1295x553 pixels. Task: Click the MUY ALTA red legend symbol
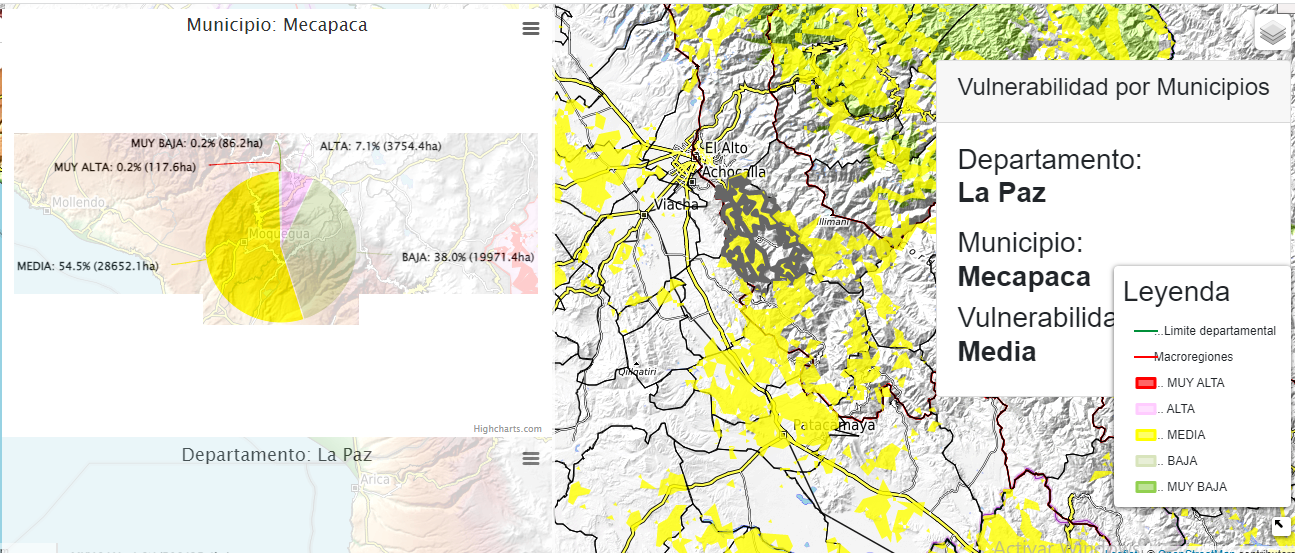tap(1146, 383)
